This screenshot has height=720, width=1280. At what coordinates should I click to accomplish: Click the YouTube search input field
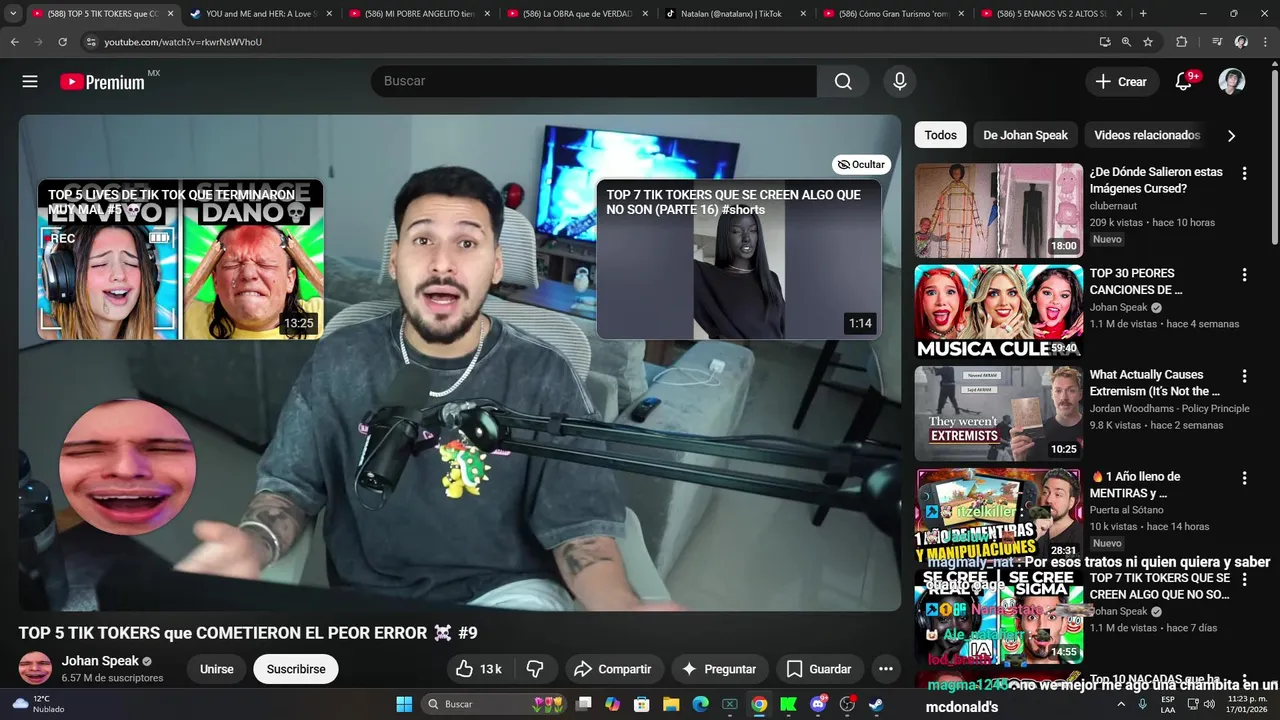click(593, 81)
